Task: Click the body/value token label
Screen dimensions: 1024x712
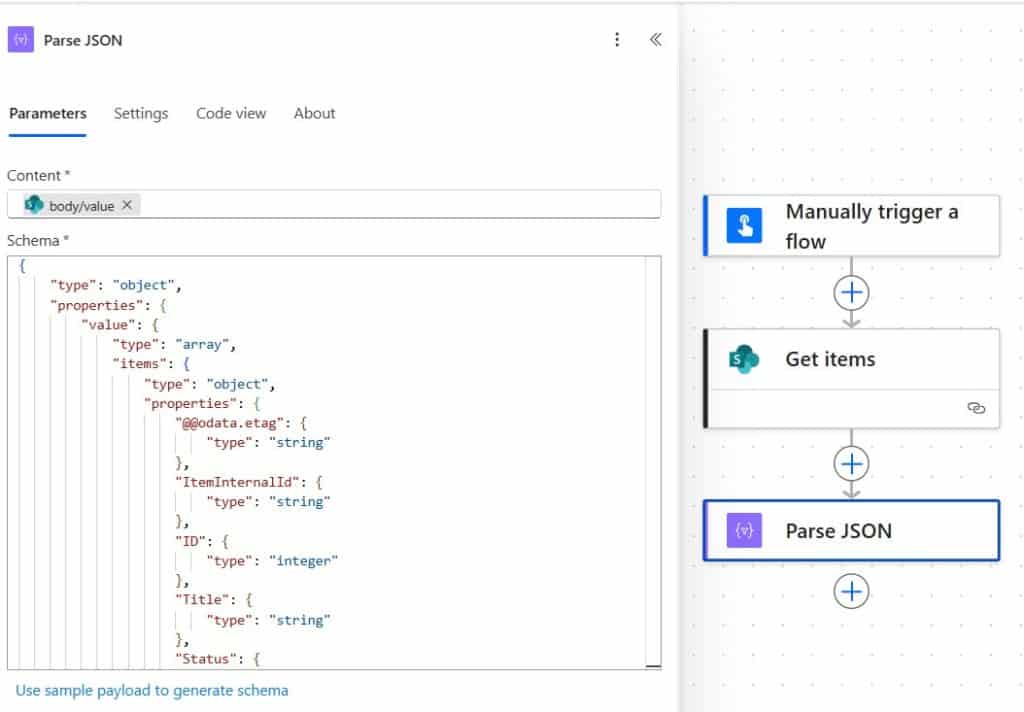Action: (82, 206)
